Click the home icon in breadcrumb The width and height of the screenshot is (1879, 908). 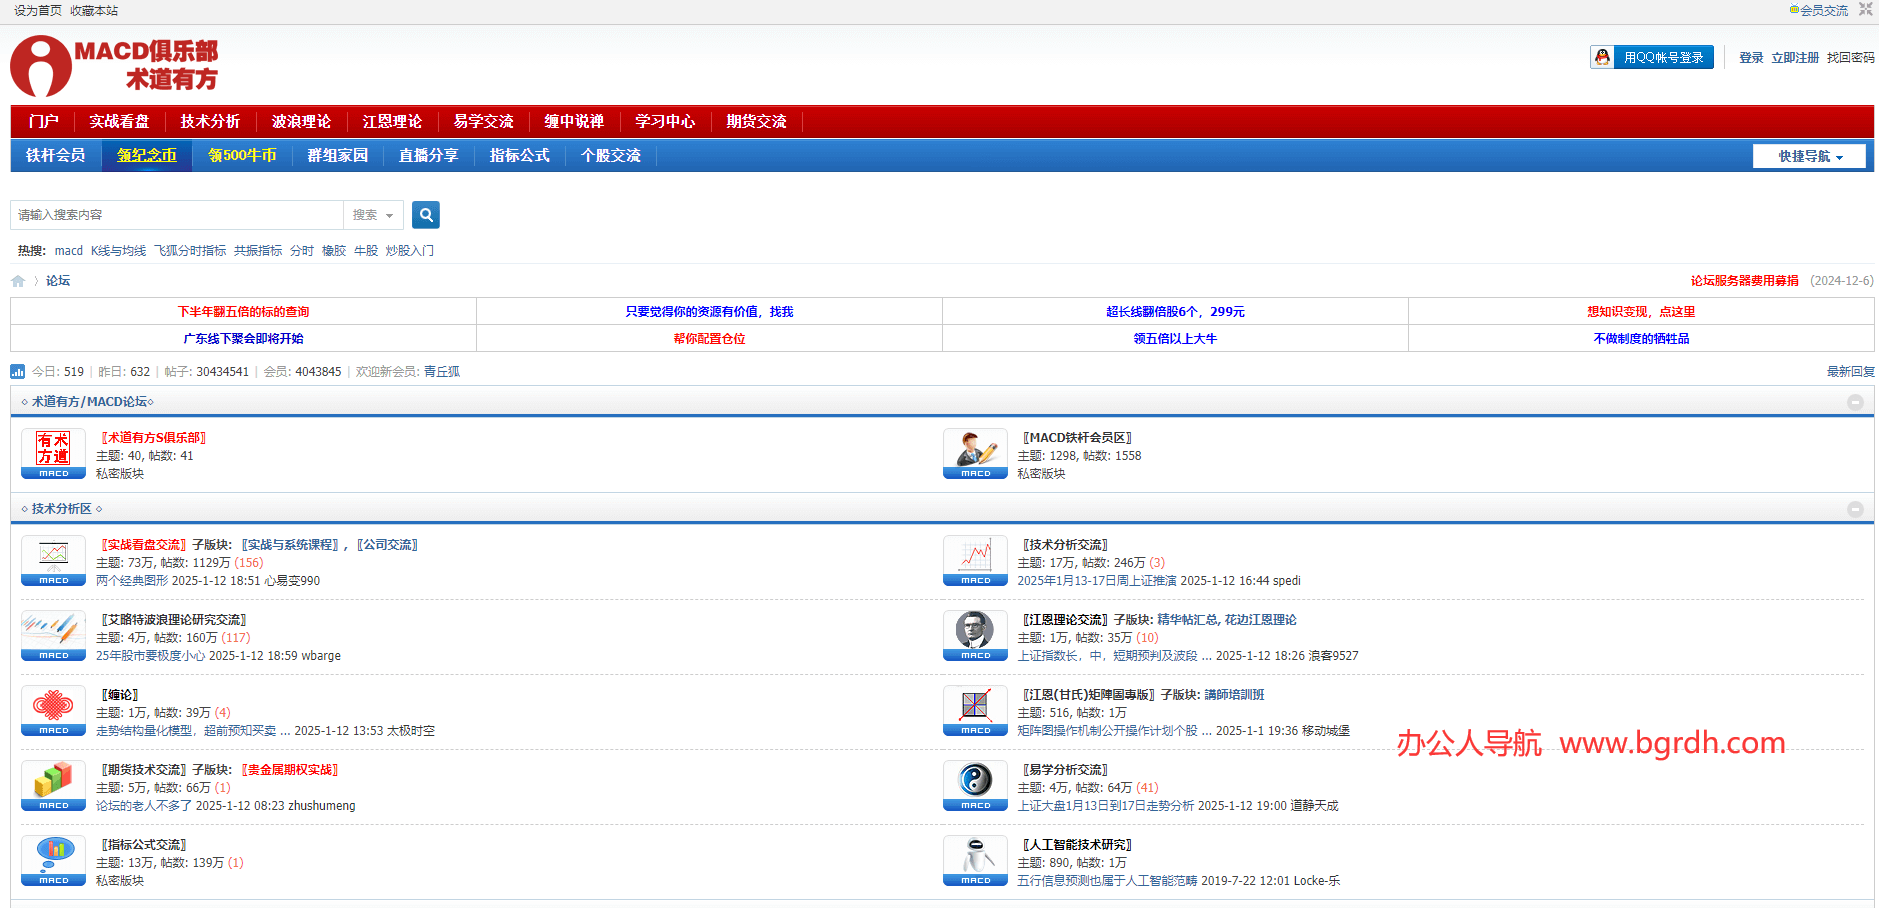pos(18,281)
